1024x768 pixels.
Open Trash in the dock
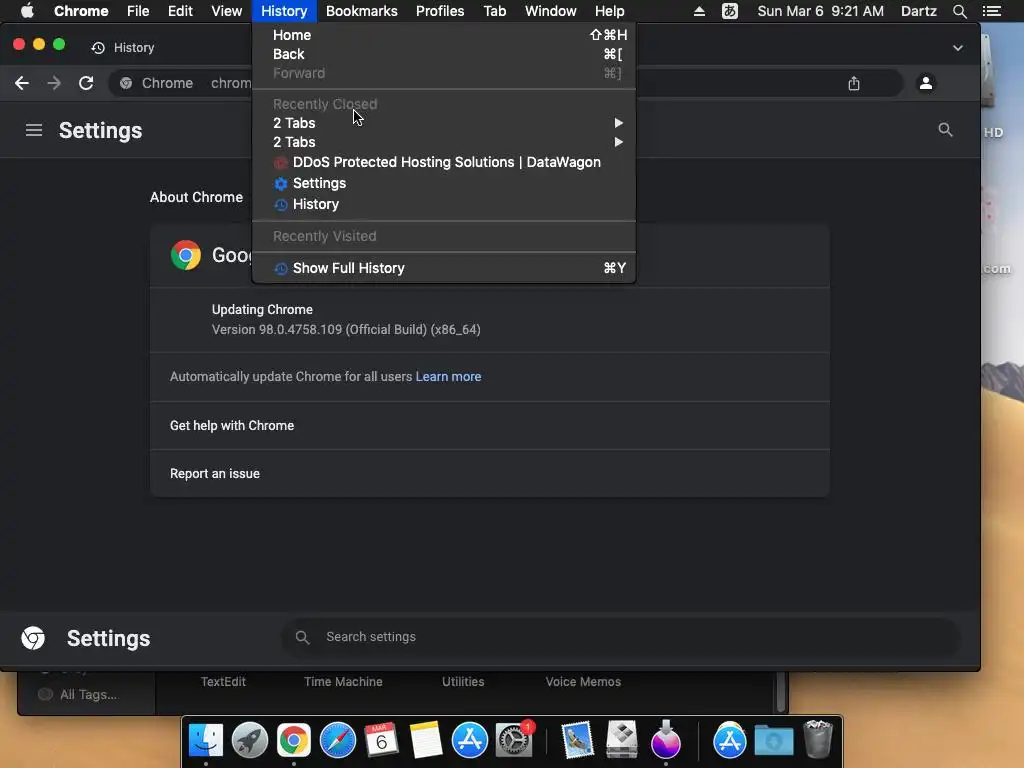(818, 739)
